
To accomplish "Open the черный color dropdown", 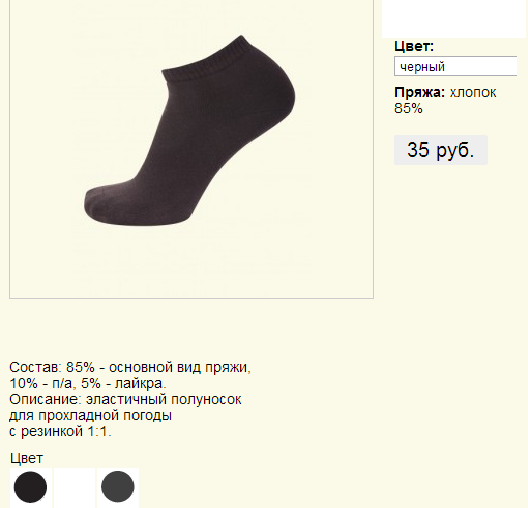I will [456, 66].
